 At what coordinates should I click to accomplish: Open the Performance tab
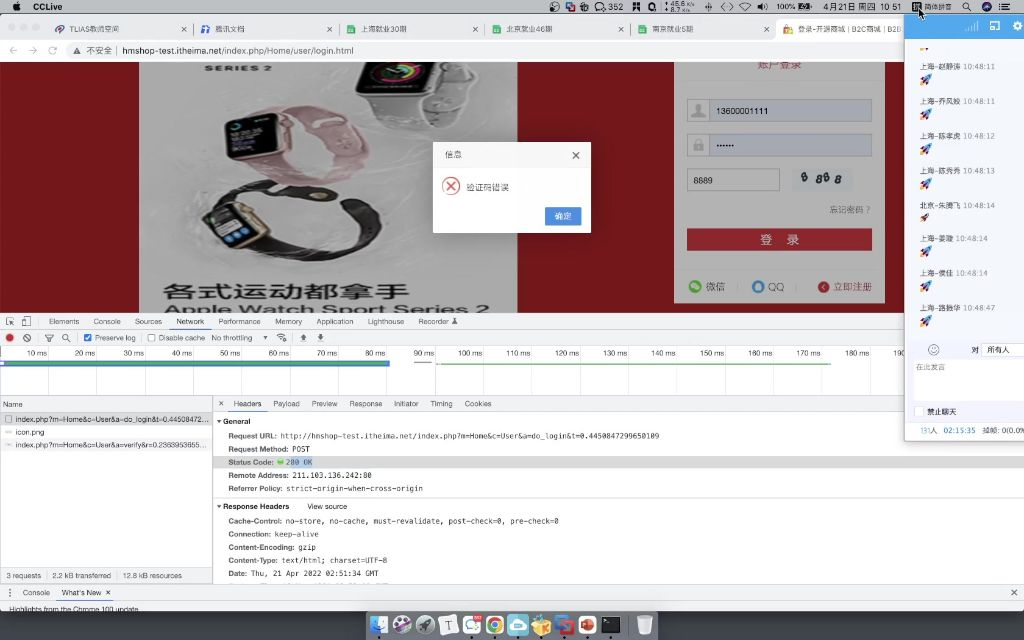pos(239,321)
